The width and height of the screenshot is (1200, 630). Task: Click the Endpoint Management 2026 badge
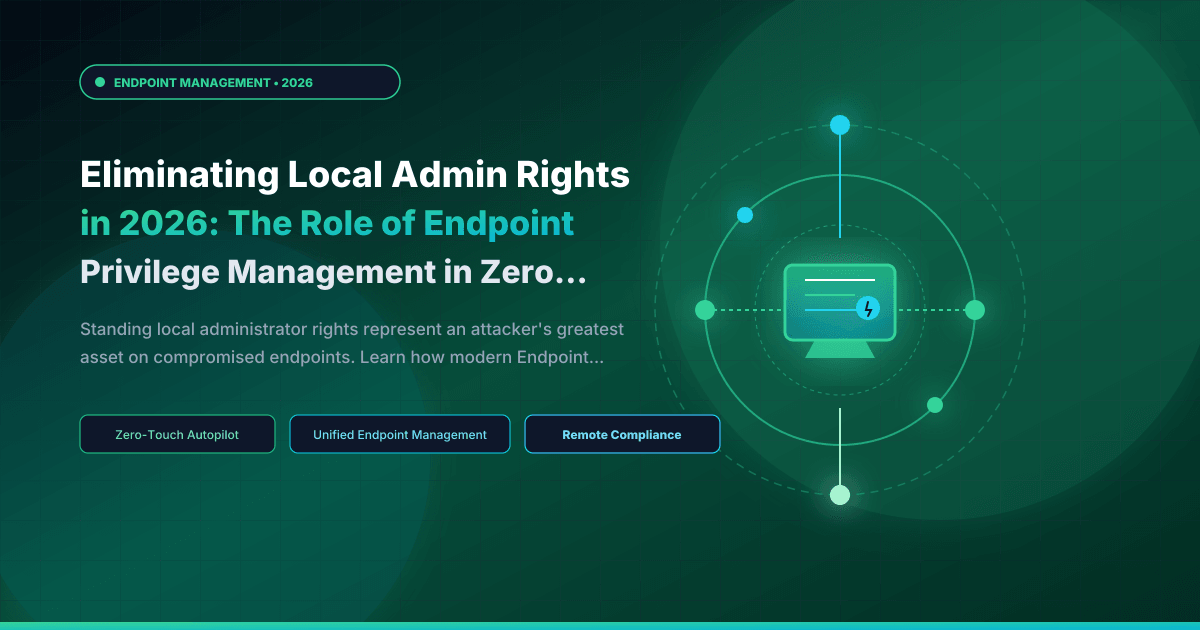(240, 82)
